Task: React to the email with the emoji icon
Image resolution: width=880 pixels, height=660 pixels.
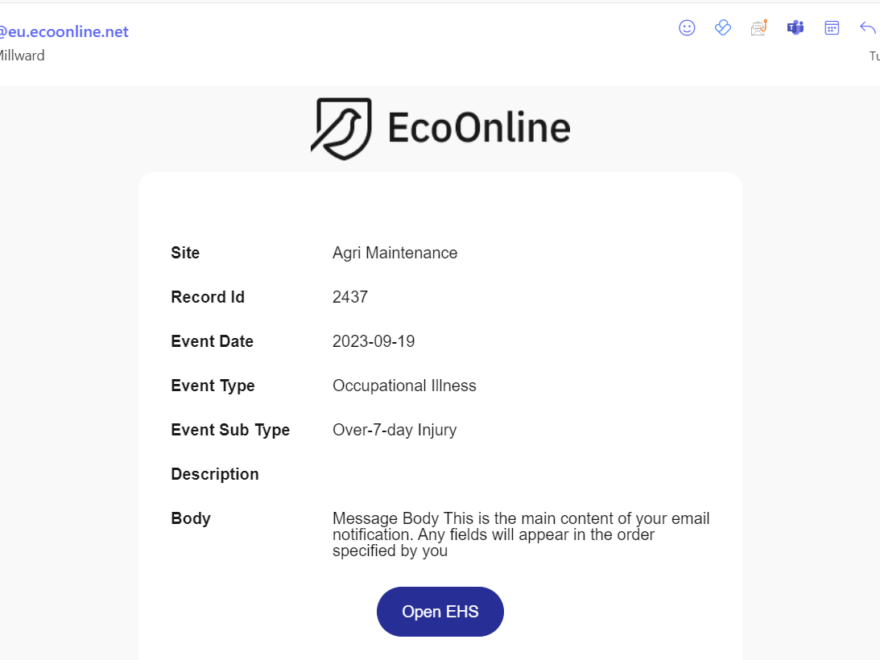Action: [x=687, y=28]
